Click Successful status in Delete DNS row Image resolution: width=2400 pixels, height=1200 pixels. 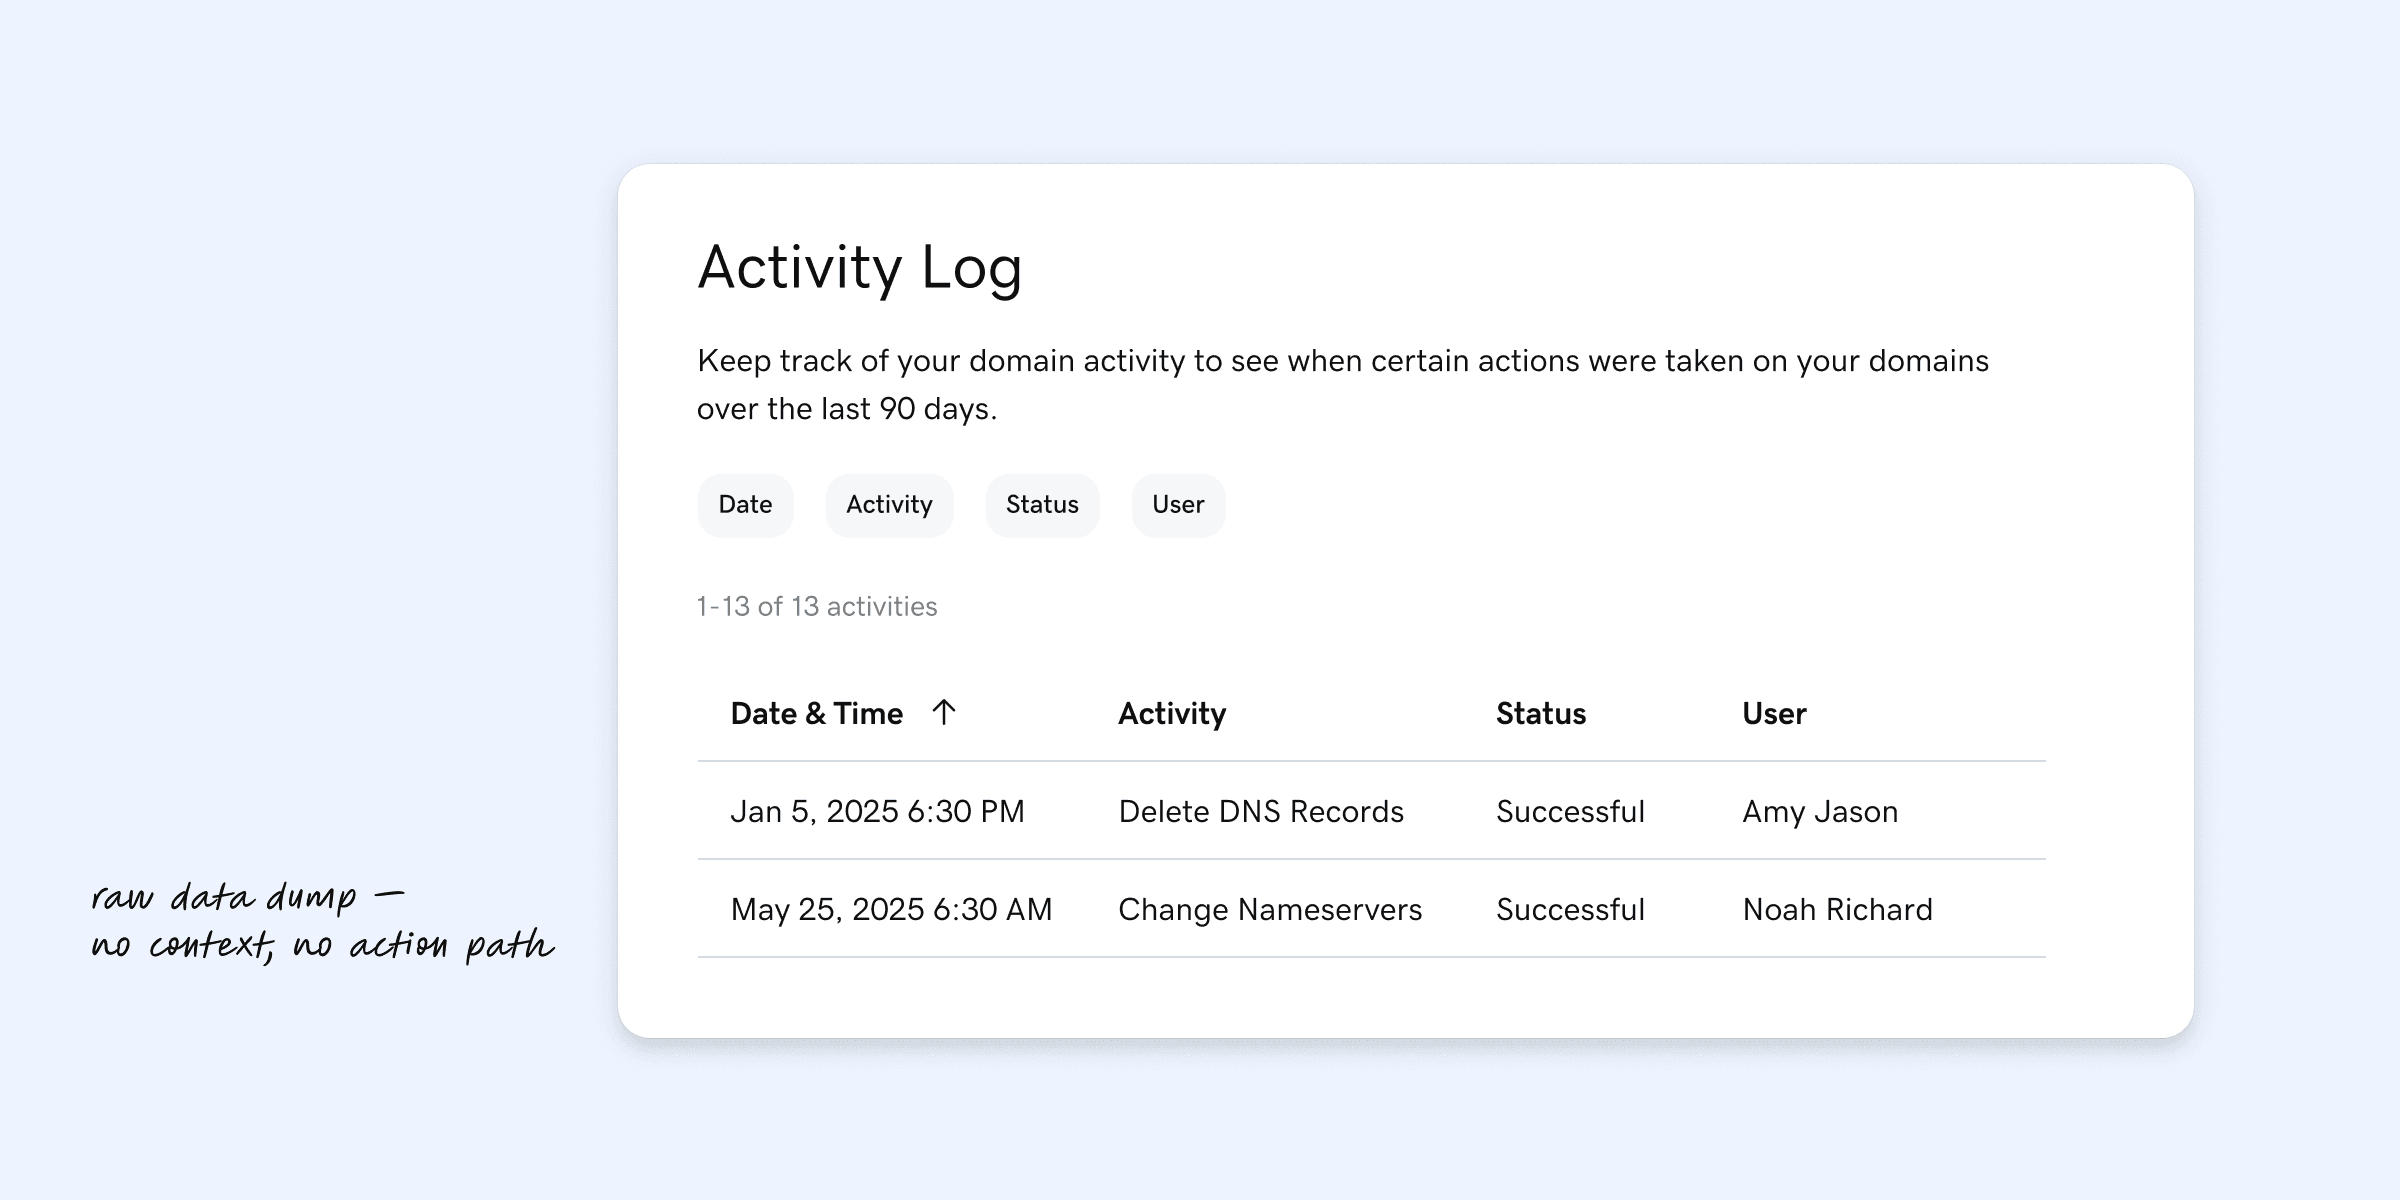click(x=1570, y=811)
